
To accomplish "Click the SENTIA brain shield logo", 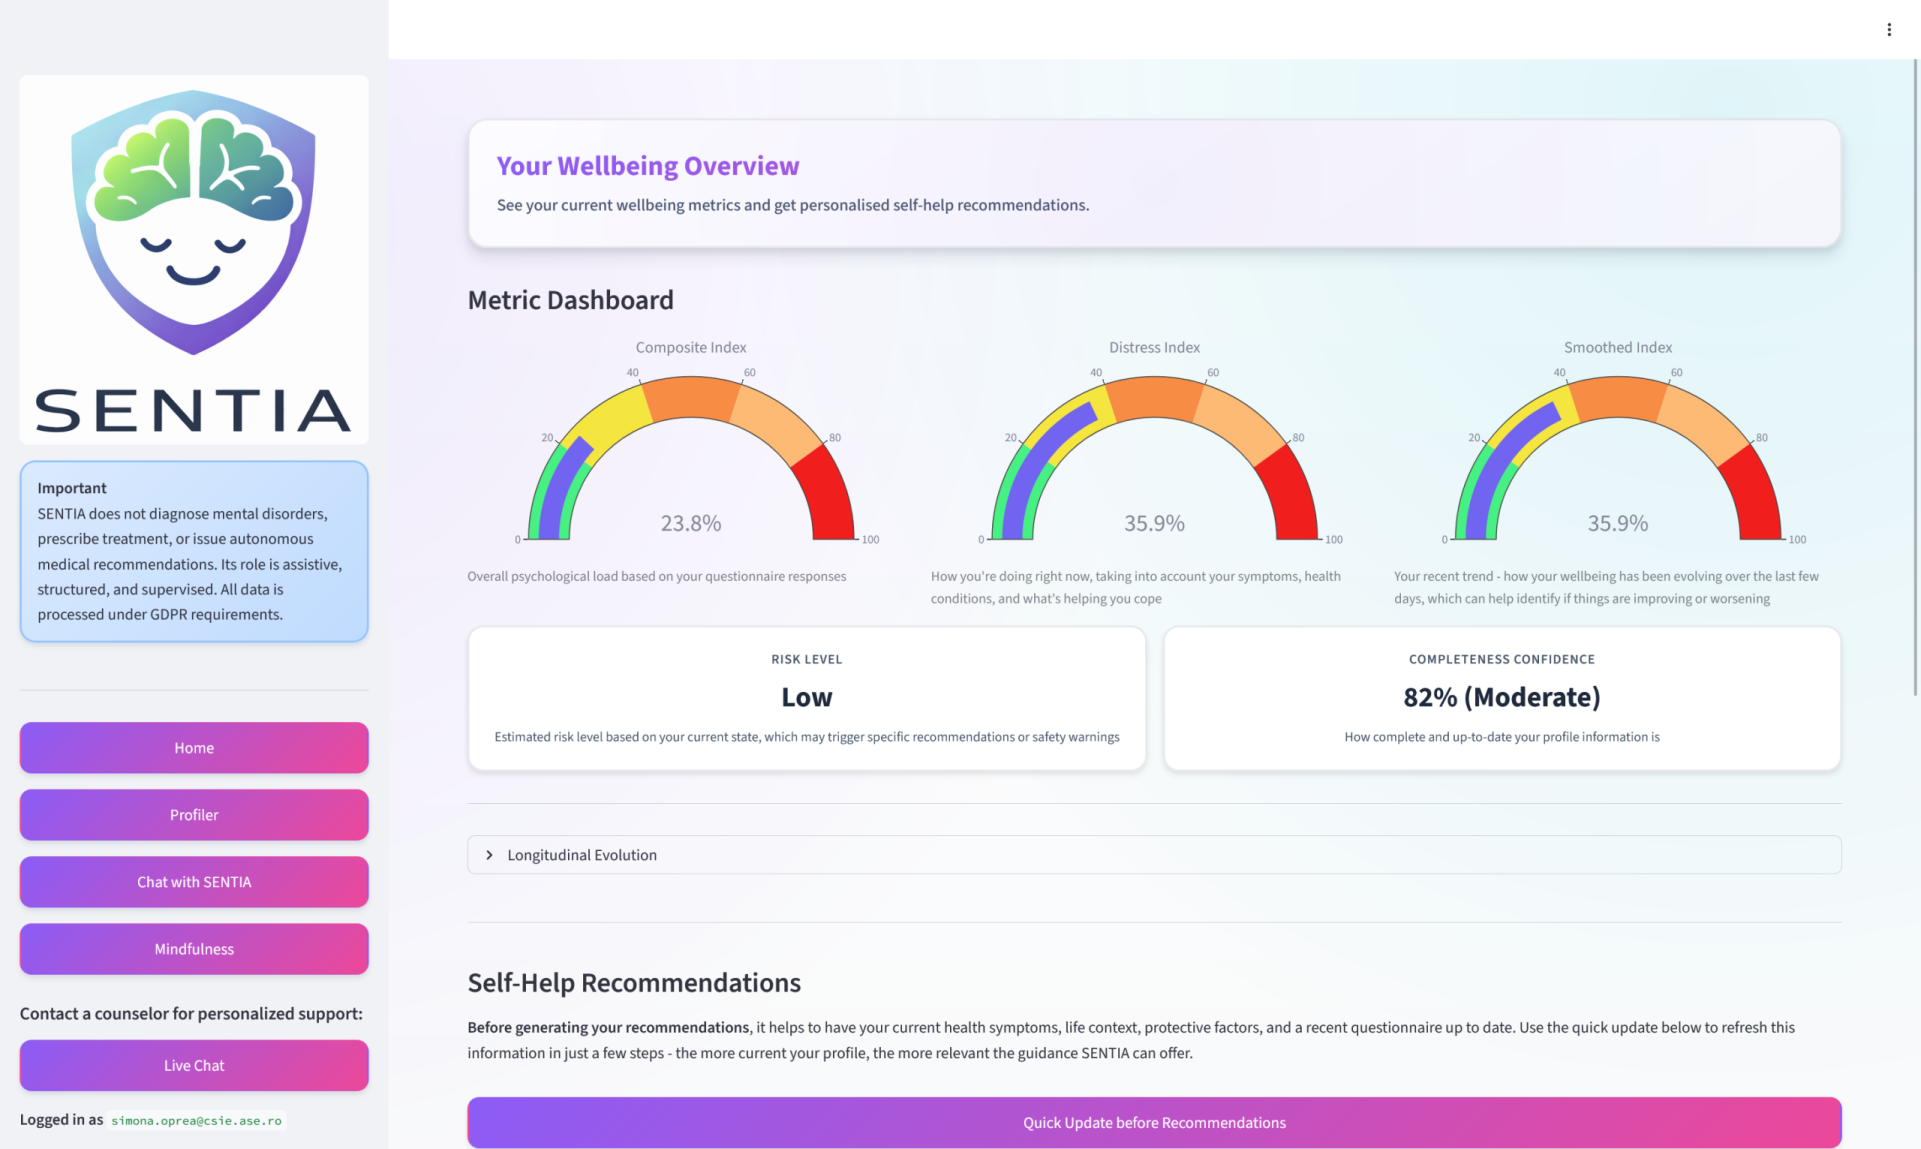I will pos(194,259).
